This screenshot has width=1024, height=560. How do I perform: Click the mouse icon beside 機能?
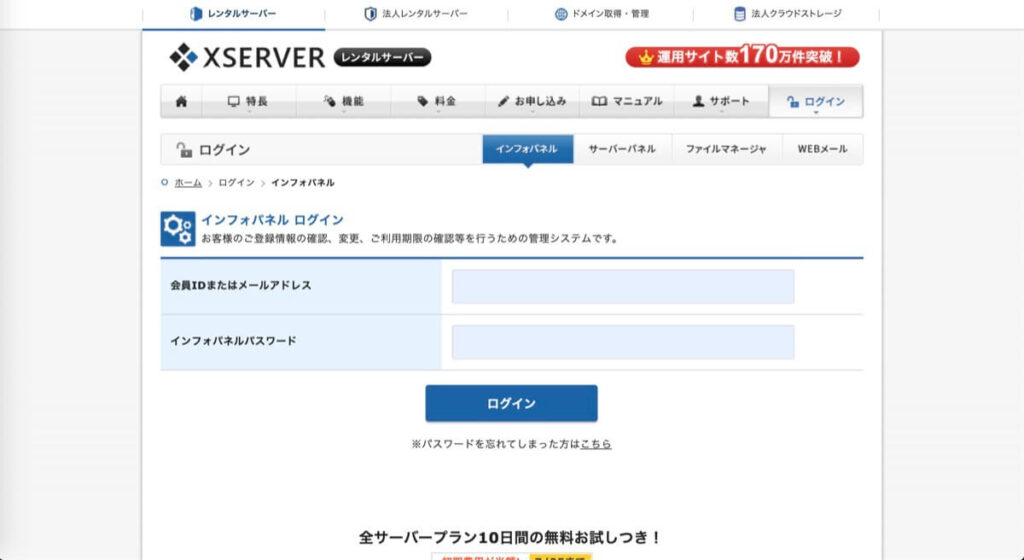pyautogui.click(x=329, y=101)
